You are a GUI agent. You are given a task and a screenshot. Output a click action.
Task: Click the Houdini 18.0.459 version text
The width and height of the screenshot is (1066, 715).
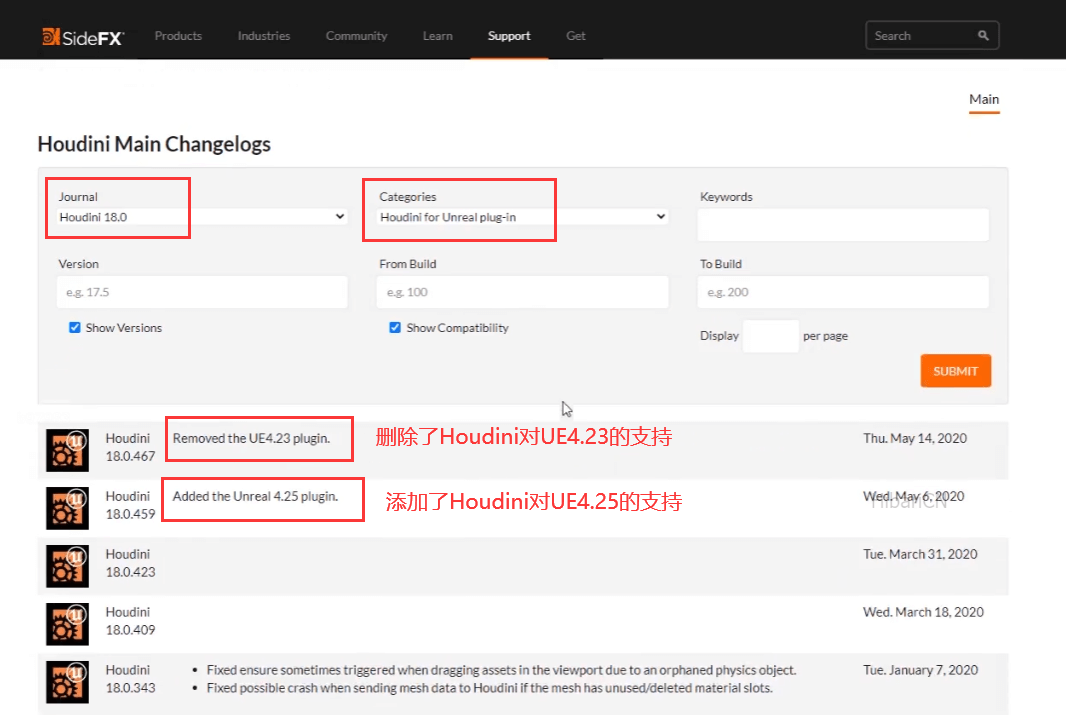[131, 505]
